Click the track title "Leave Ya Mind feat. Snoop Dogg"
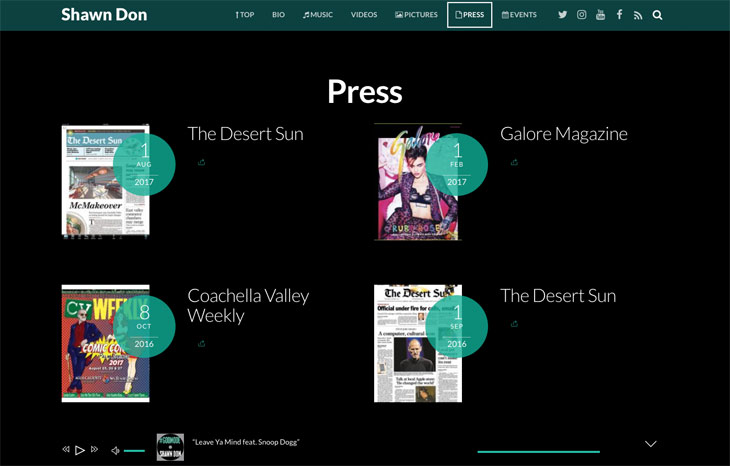This screenshot has height=466, width=730. point(246,442)
